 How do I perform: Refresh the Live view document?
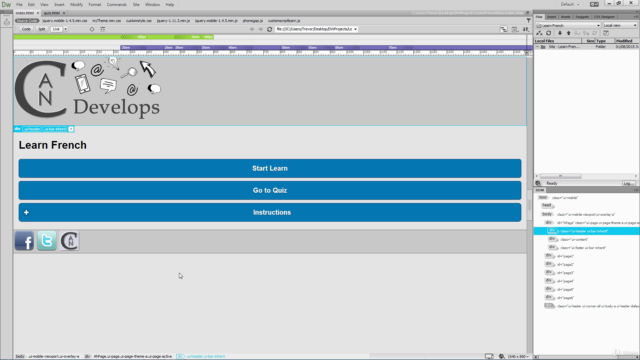pos(269,29)
